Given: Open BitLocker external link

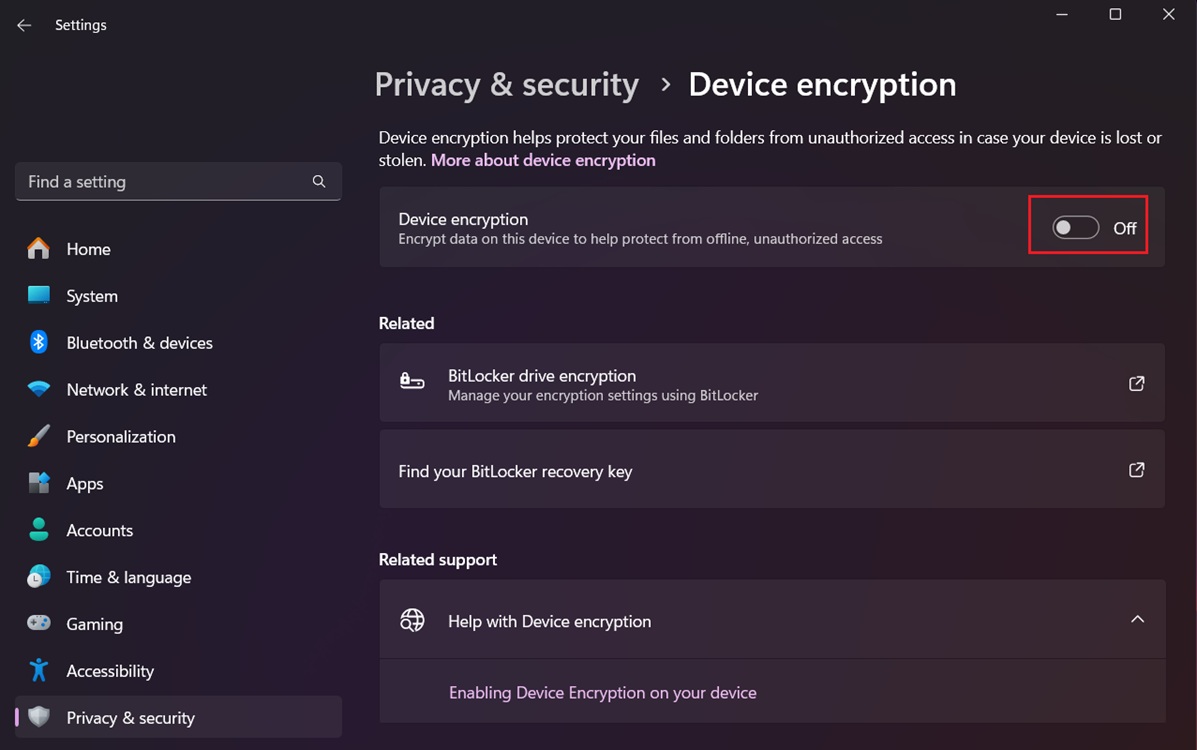Looking at the screenshot, I should point(1136,383).
